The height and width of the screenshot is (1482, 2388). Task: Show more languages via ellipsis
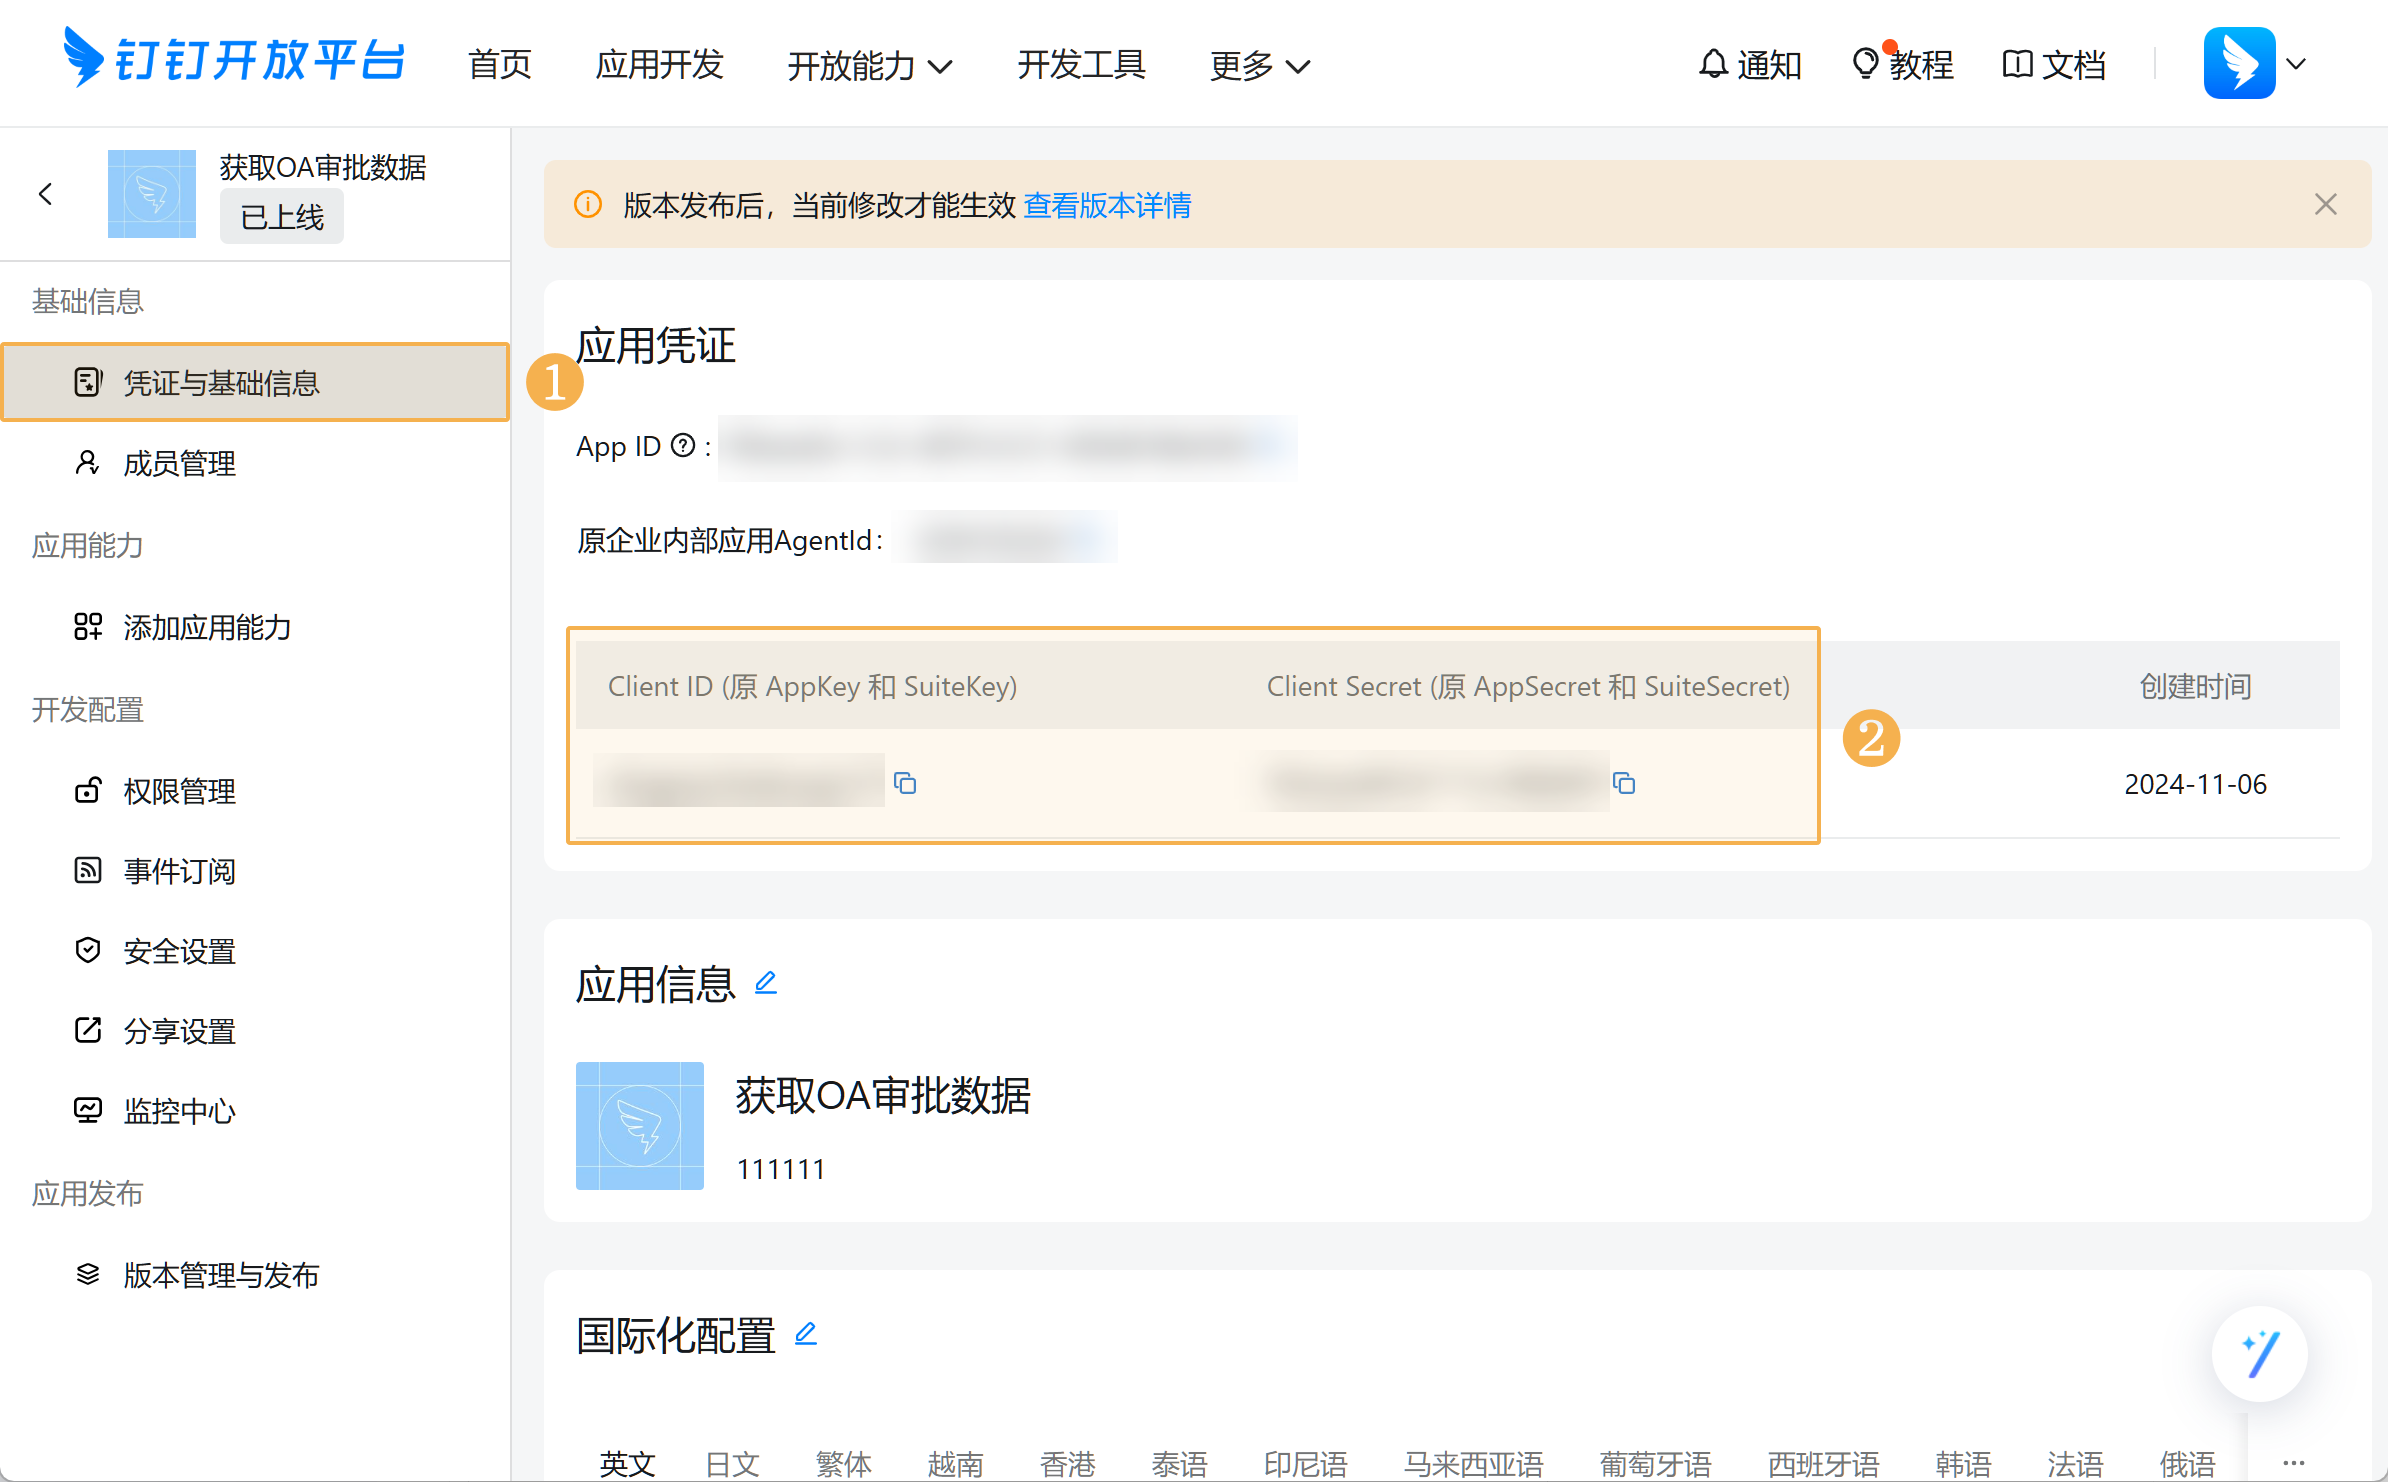[2294, 1462]
